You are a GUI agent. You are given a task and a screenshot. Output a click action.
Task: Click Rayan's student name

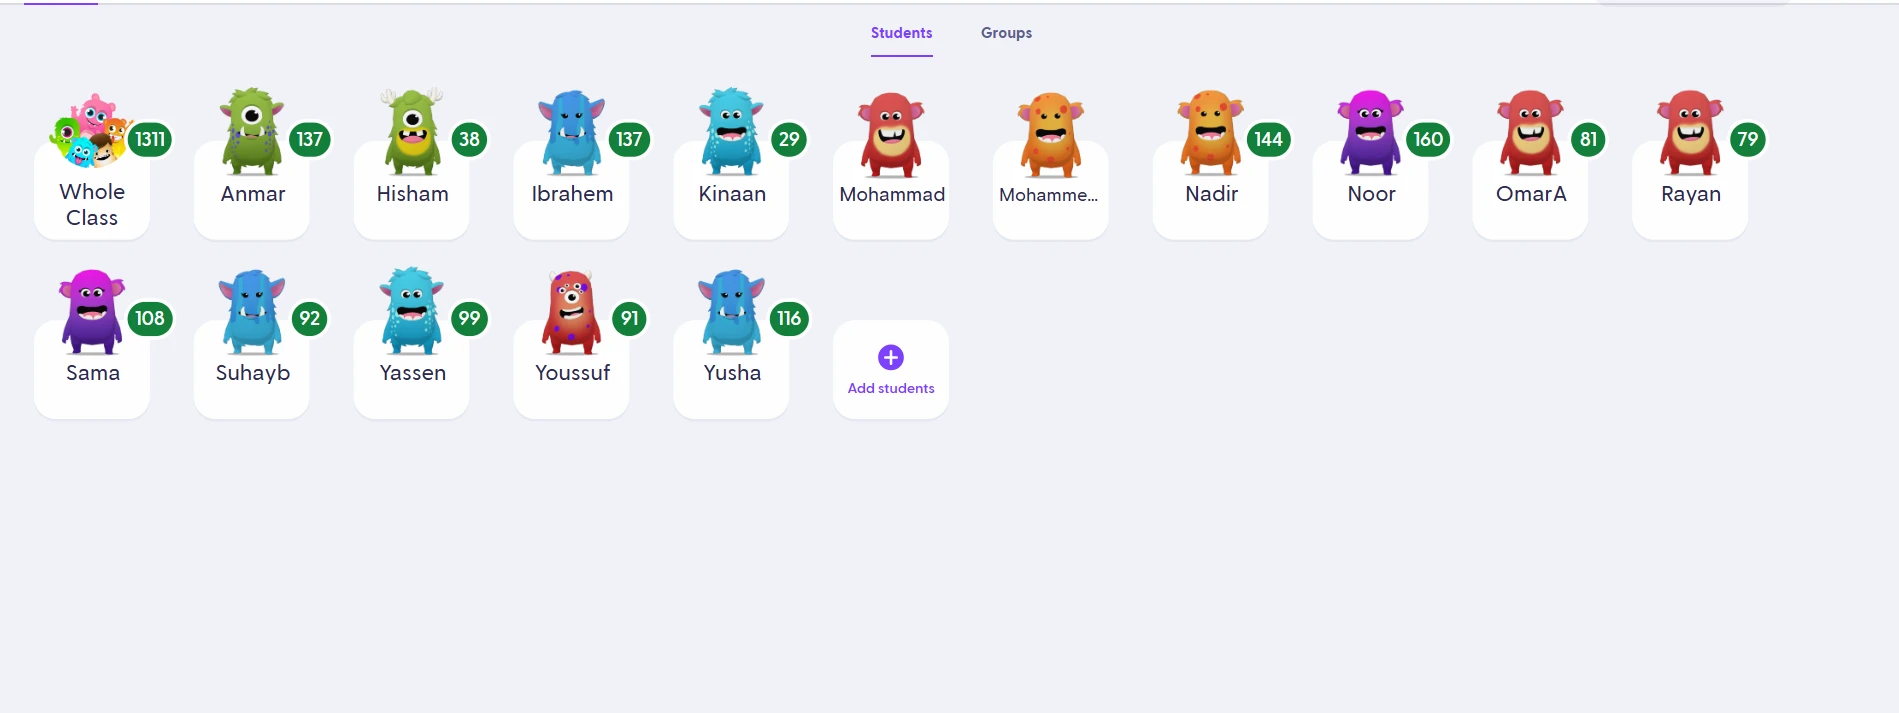click(x=1691, y=194)
